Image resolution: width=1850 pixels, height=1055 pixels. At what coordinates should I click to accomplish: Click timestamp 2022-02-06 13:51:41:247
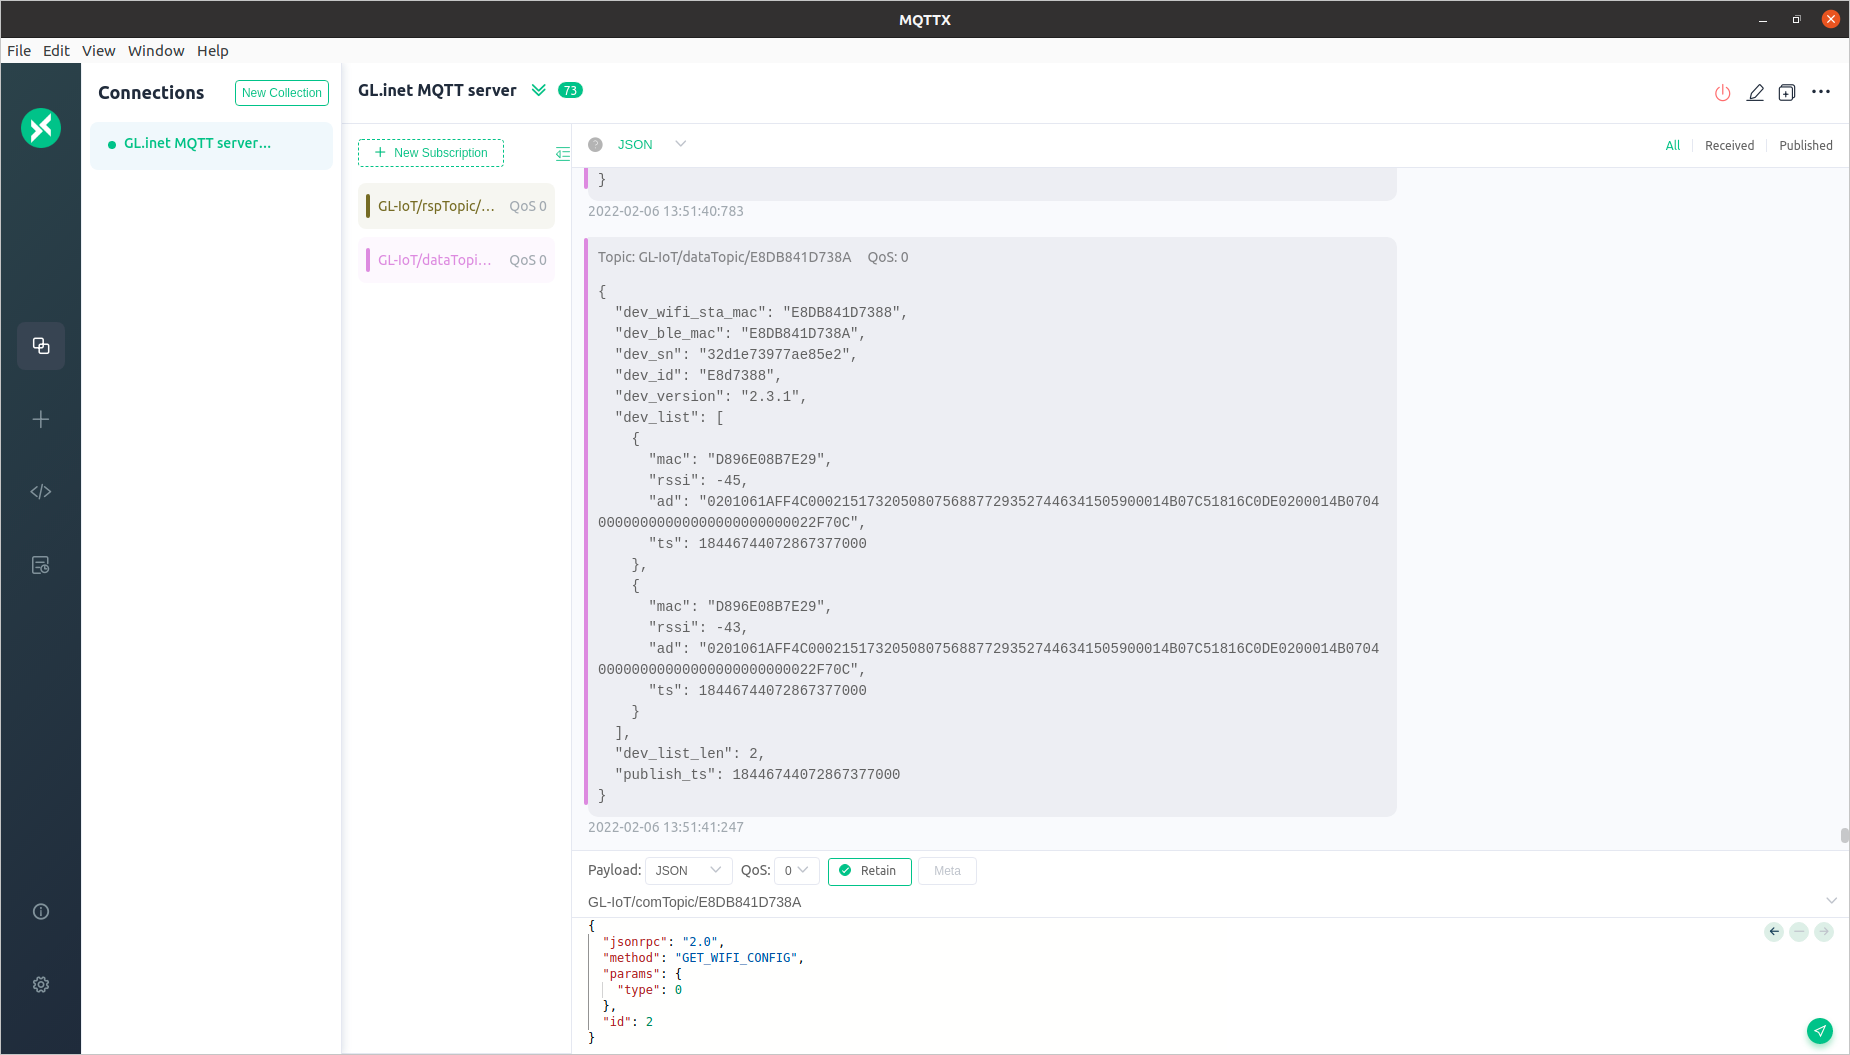(666, 827)
